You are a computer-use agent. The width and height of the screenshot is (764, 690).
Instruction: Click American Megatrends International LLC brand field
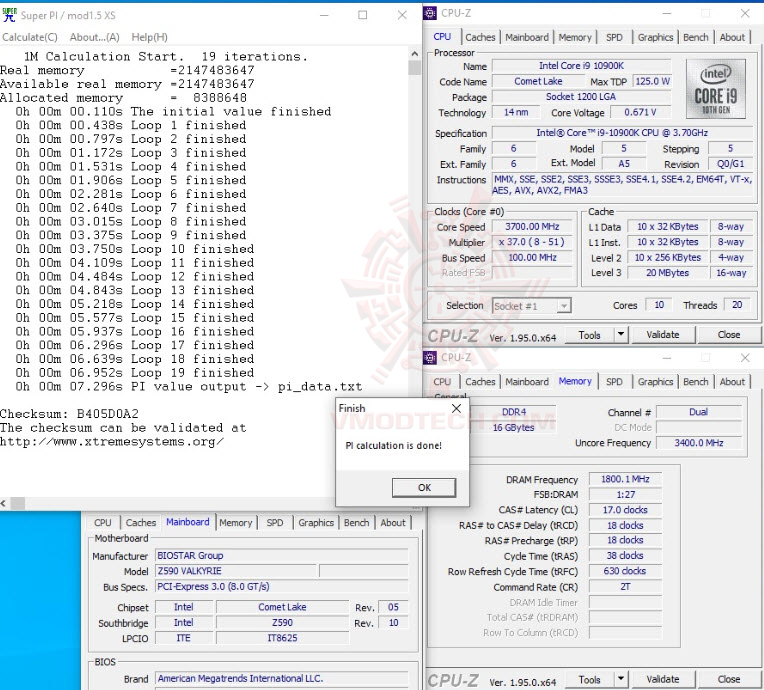point(282,678)
